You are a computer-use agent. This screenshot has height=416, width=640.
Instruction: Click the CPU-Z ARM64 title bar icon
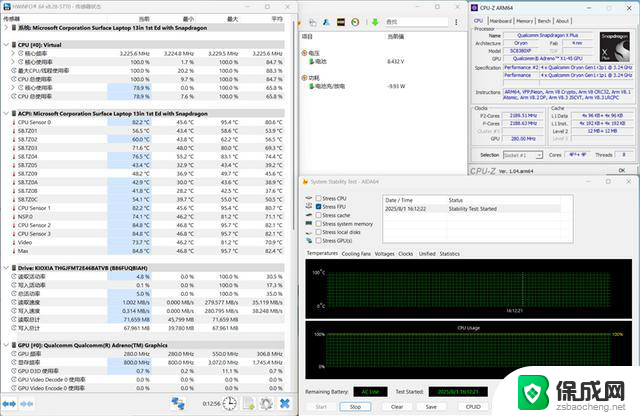coord(474,8)
